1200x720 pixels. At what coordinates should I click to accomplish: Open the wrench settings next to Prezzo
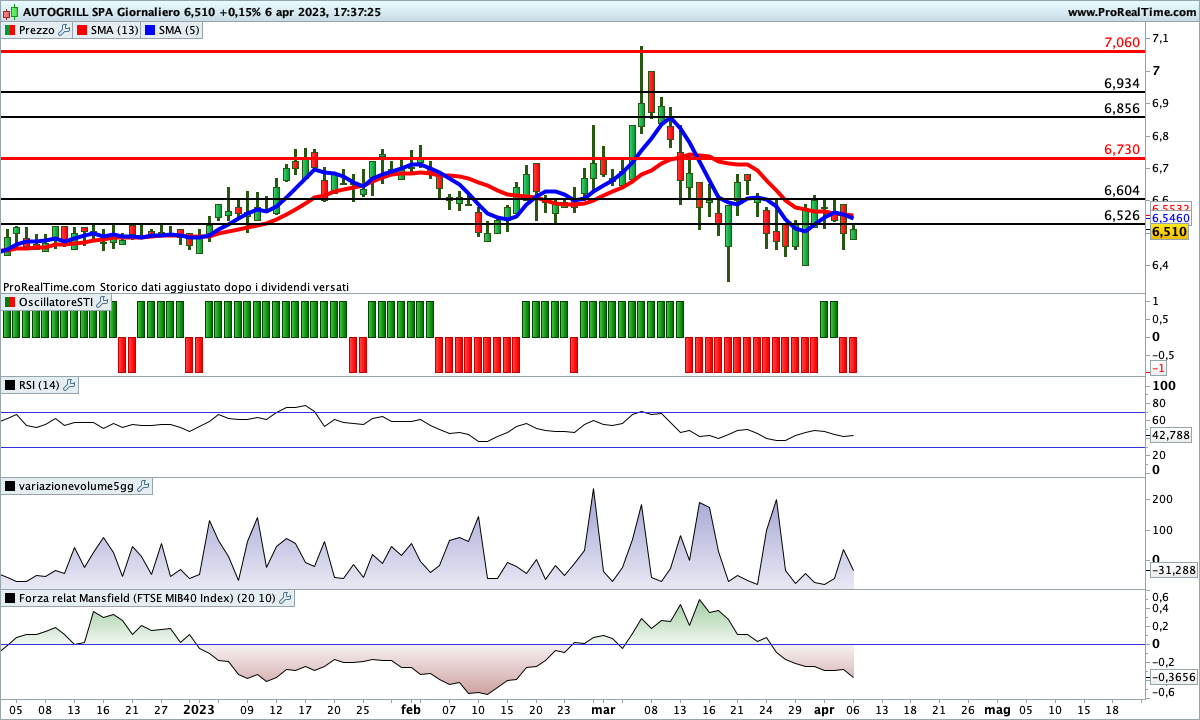tap(65, 30)
